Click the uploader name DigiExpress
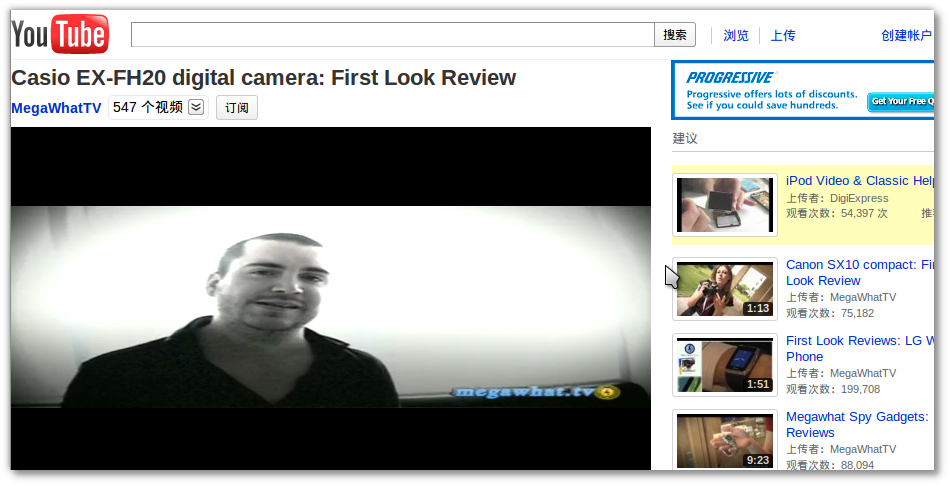The width and height of the screenshot is (950, 486). click(x=859, y=198)
